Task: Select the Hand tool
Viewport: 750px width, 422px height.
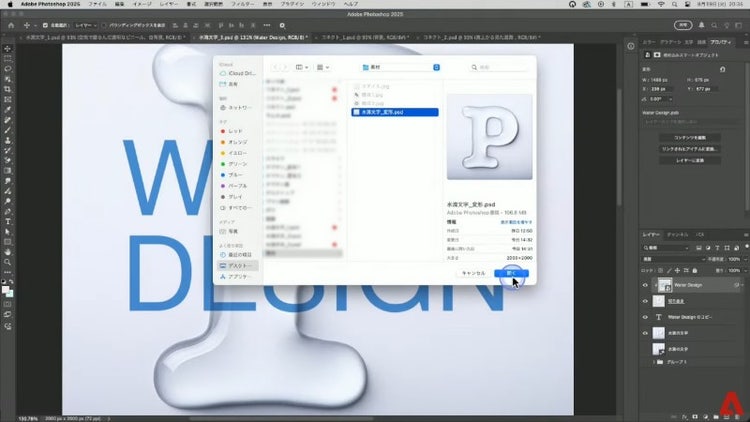Action: pos(8,252)
